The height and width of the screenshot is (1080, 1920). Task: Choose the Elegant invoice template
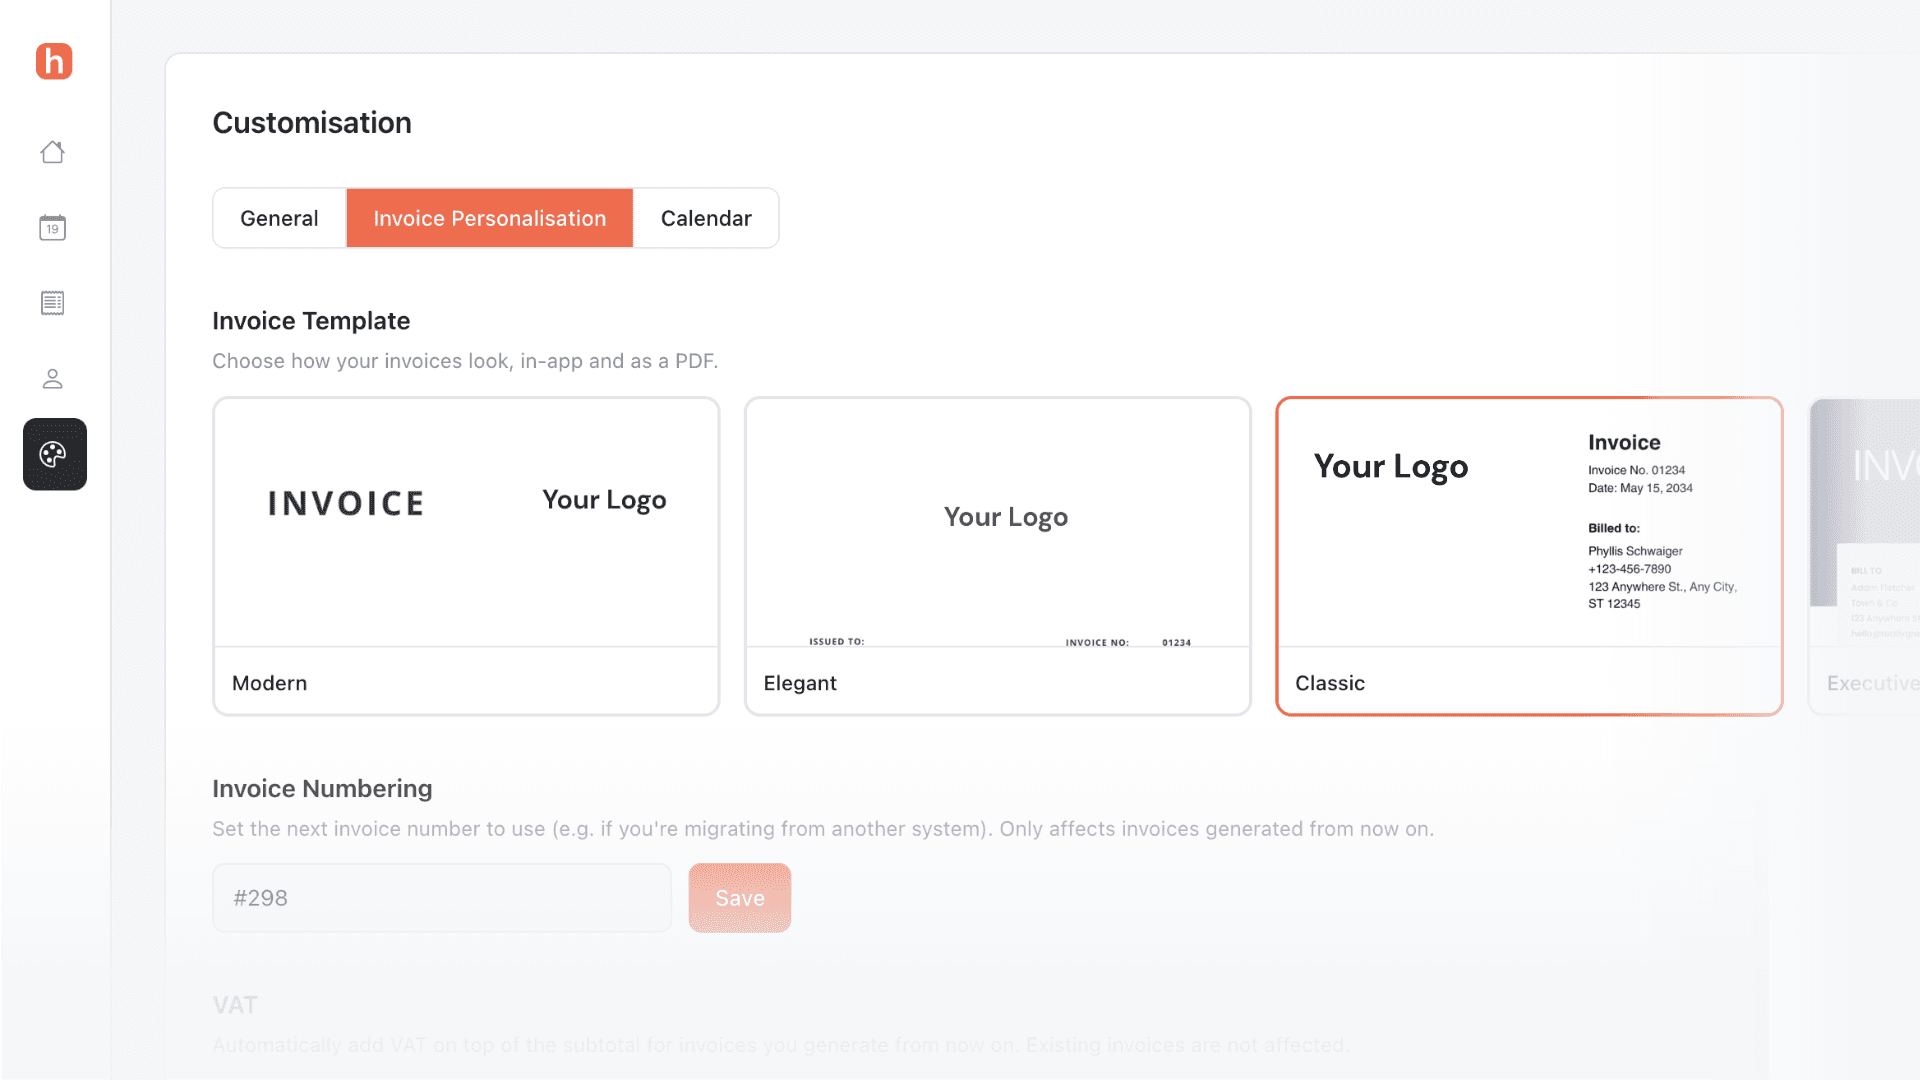point(998,556)
